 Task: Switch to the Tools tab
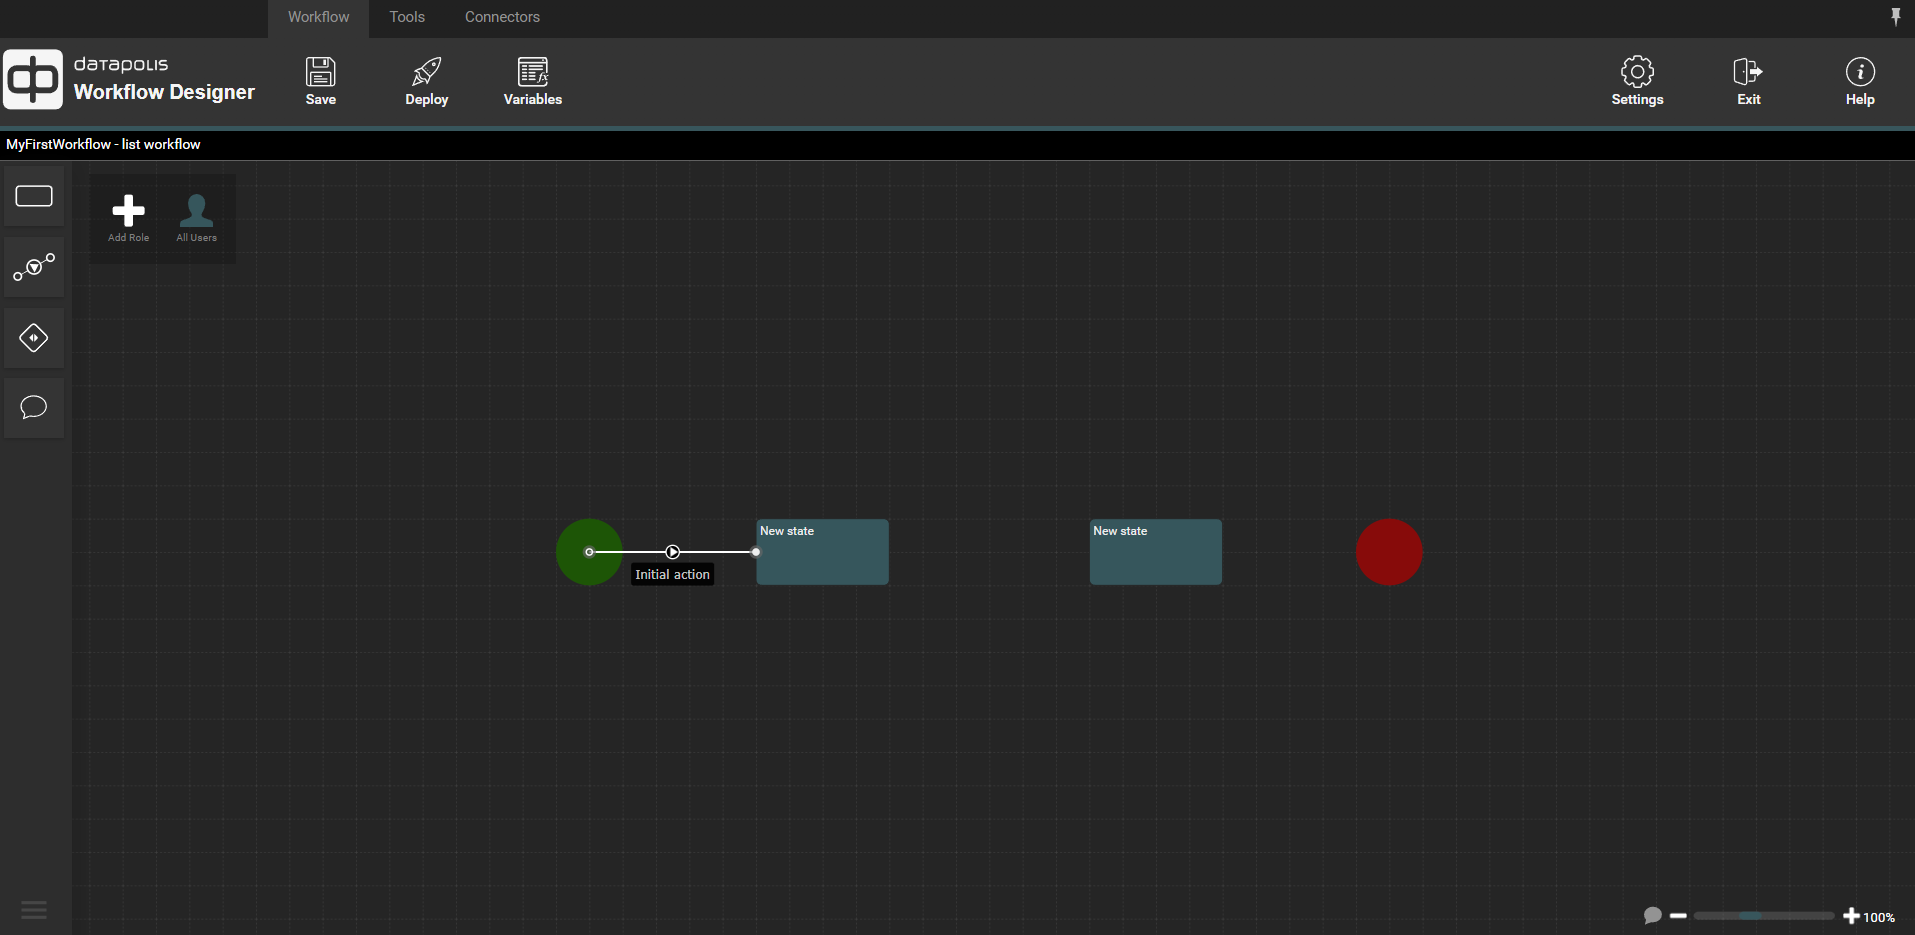407,17
